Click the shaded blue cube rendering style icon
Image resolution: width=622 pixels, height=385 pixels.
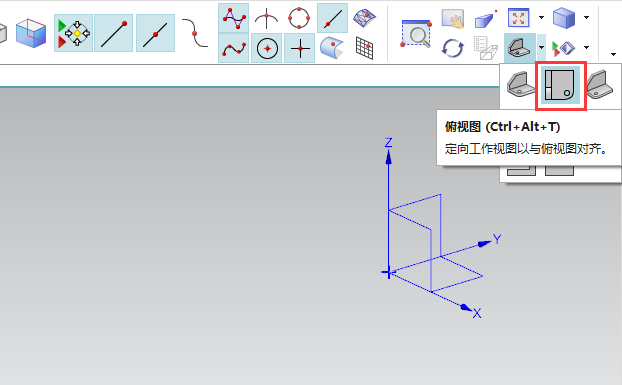[564, 18]
